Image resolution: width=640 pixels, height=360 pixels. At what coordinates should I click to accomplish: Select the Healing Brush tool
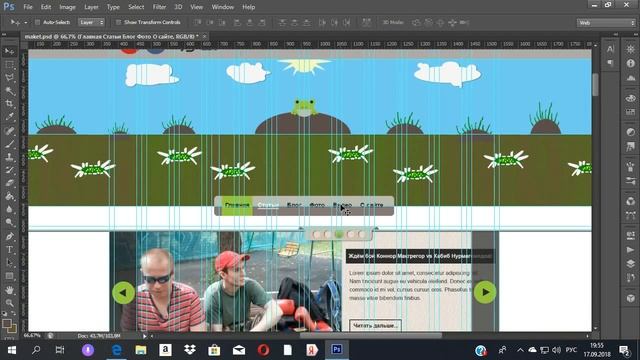[10, 131]
